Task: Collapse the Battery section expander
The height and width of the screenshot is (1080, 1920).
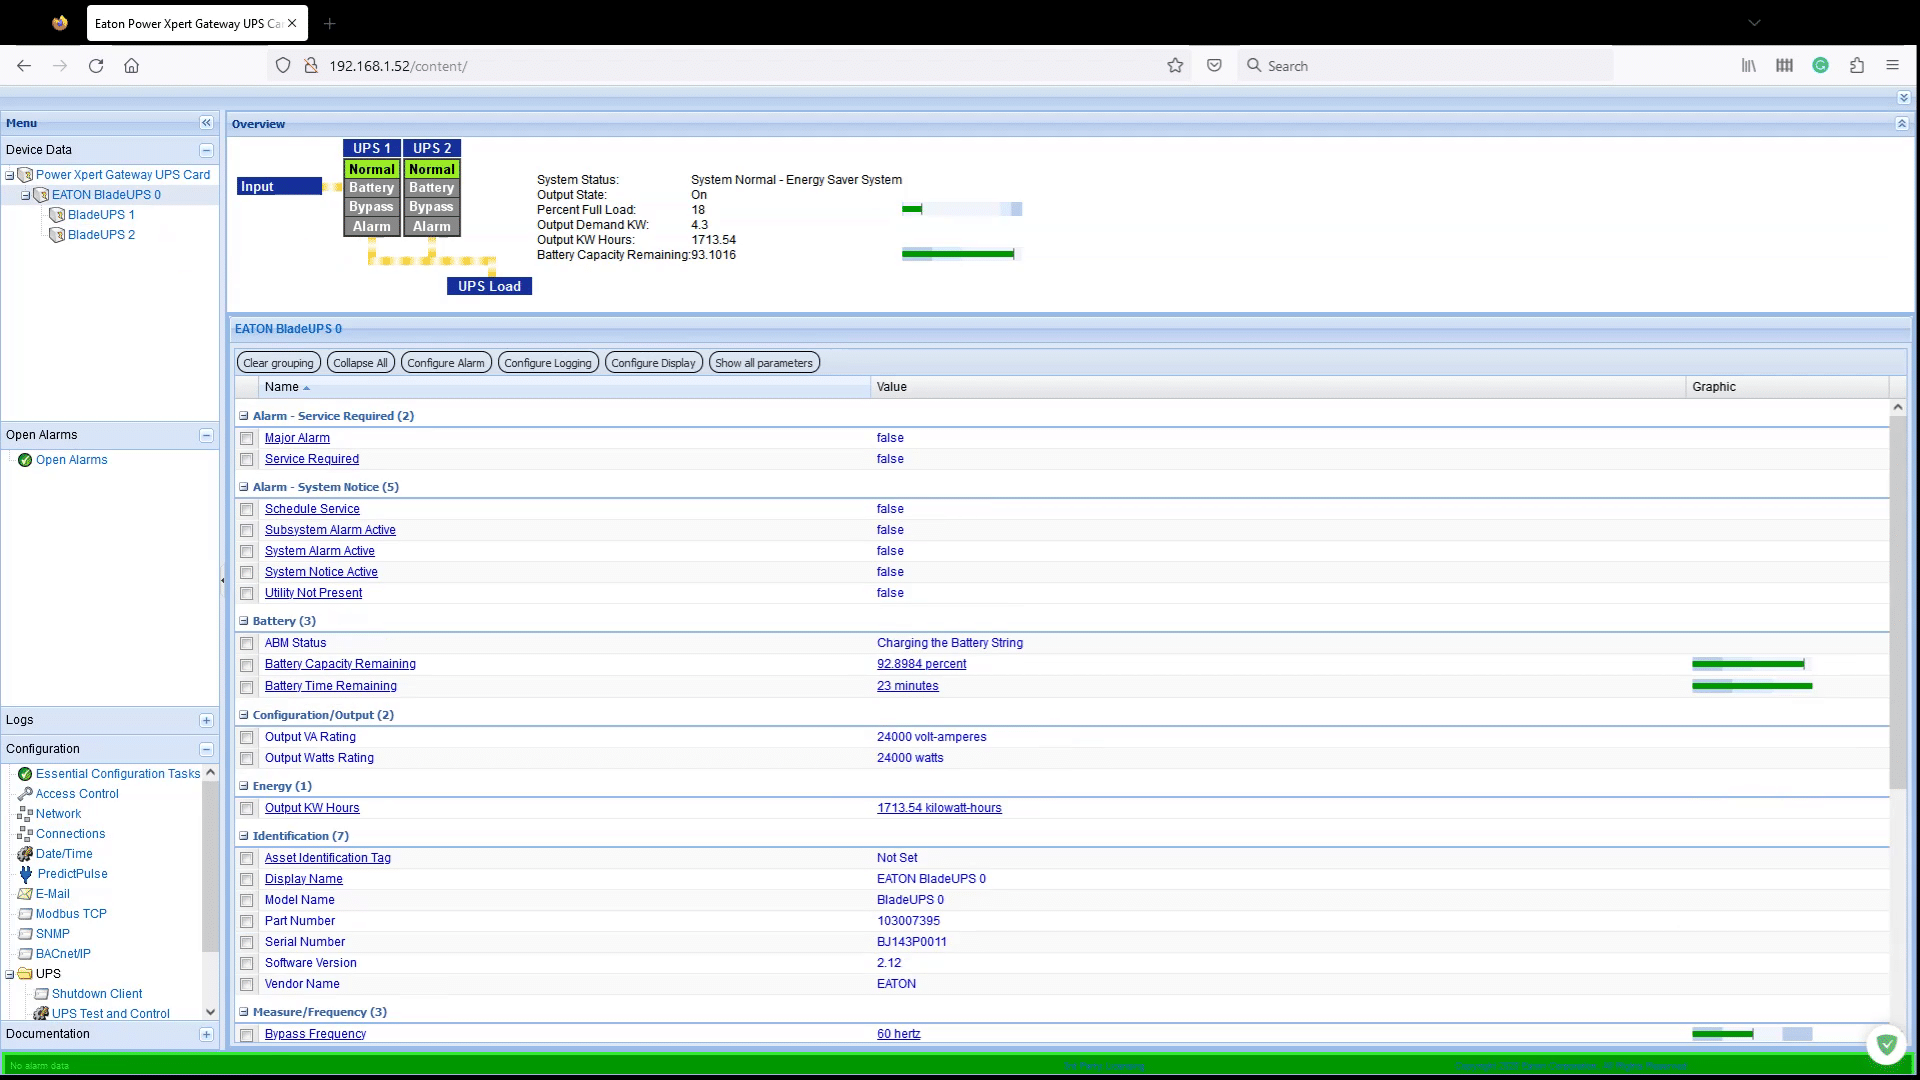Action: coord(241,620)
